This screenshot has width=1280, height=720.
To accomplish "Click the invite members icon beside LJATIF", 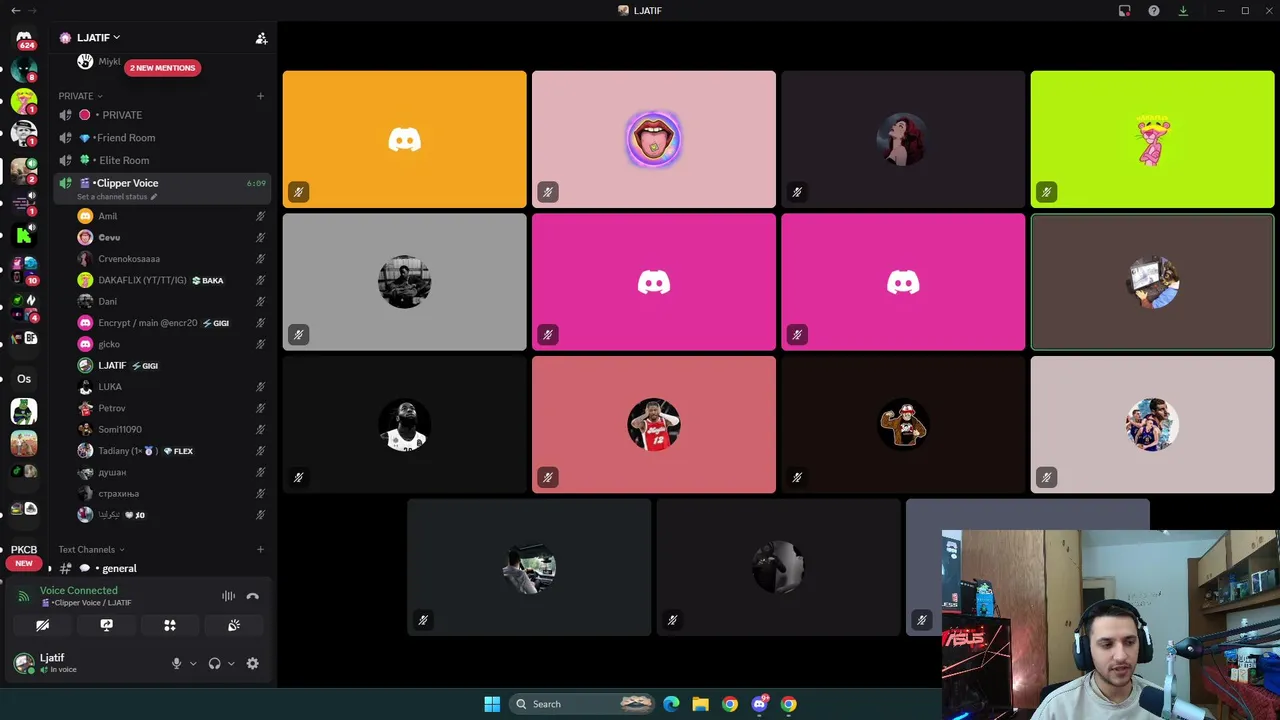I will pyautogui.click(x=261, y=38).
